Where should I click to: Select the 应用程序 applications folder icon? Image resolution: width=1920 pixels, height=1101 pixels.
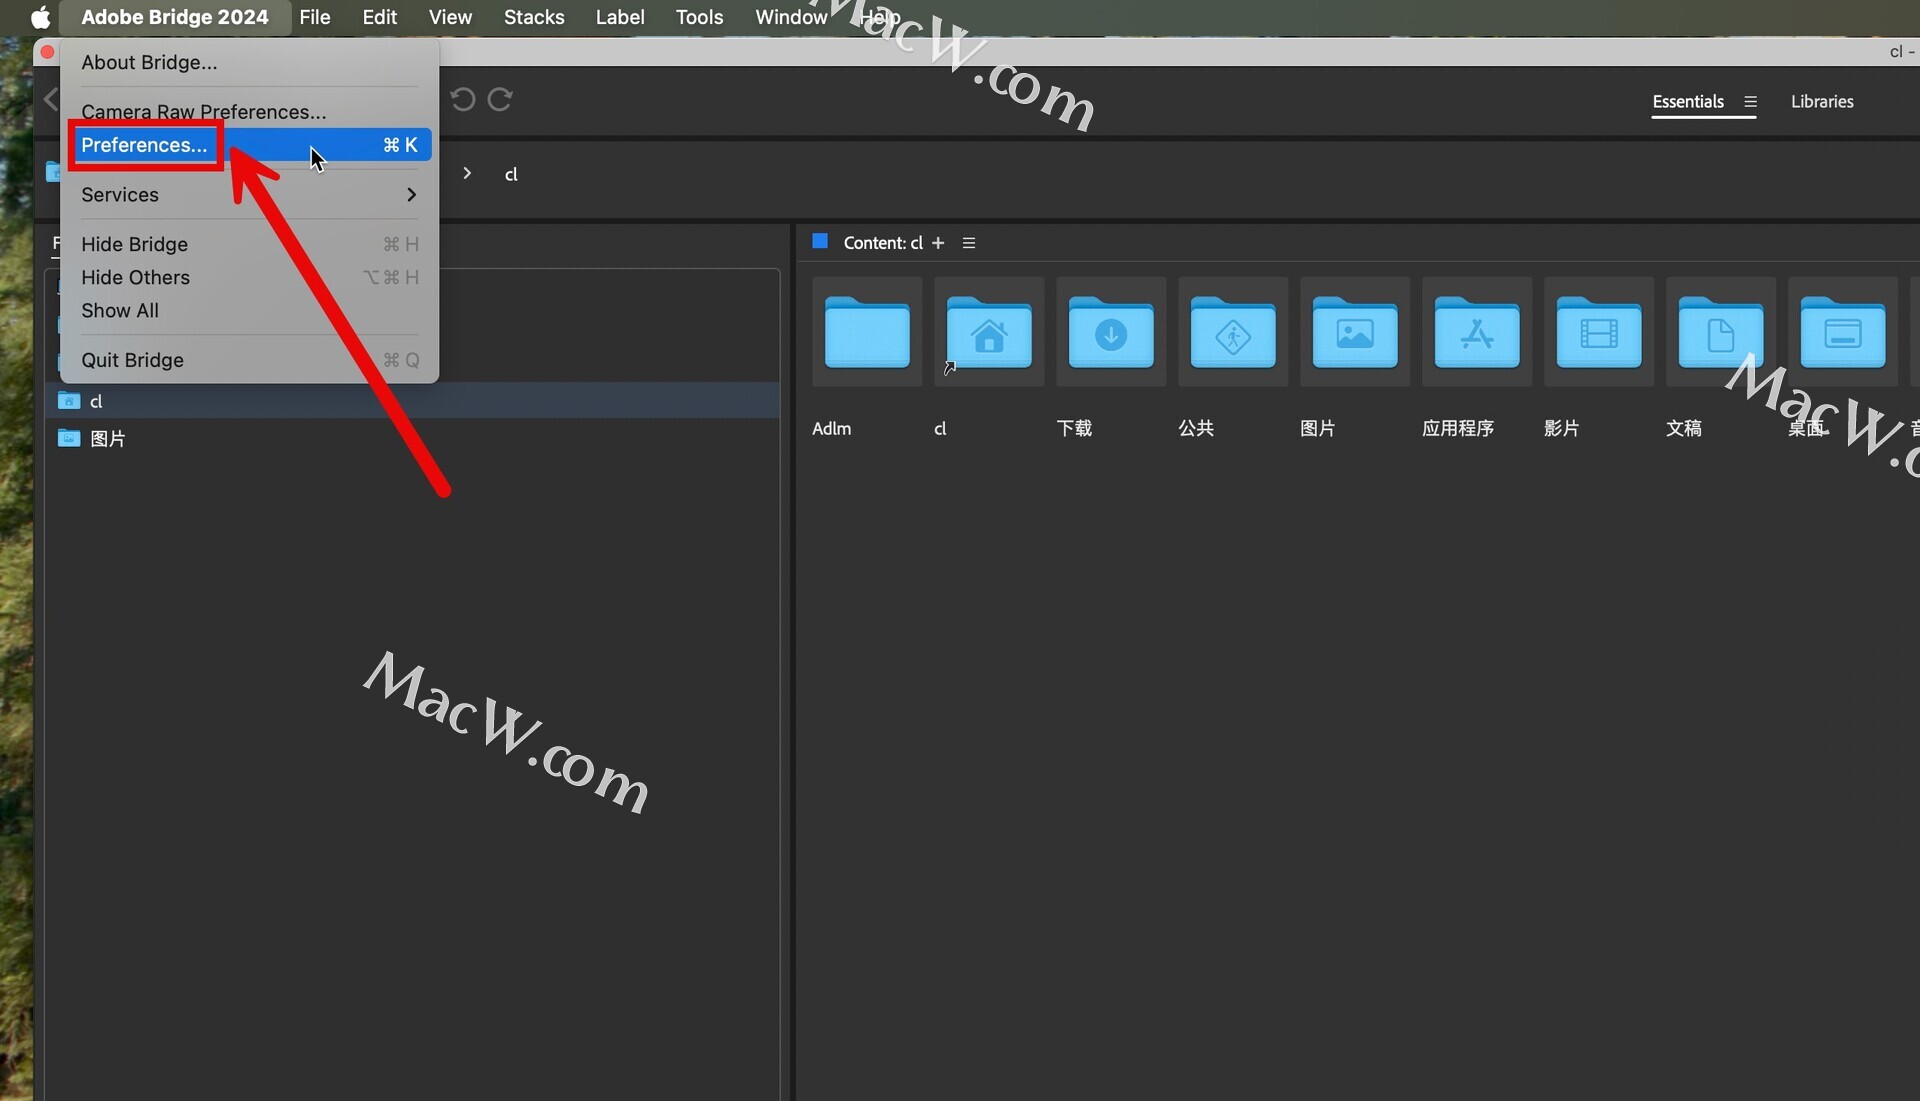pyautogui.click(x=1477, y=332)
